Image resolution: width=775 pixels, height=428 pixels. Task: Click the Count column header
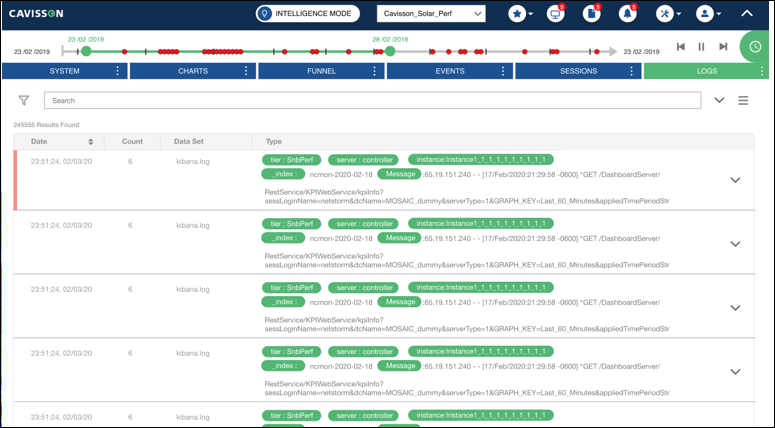coord(132,141)
